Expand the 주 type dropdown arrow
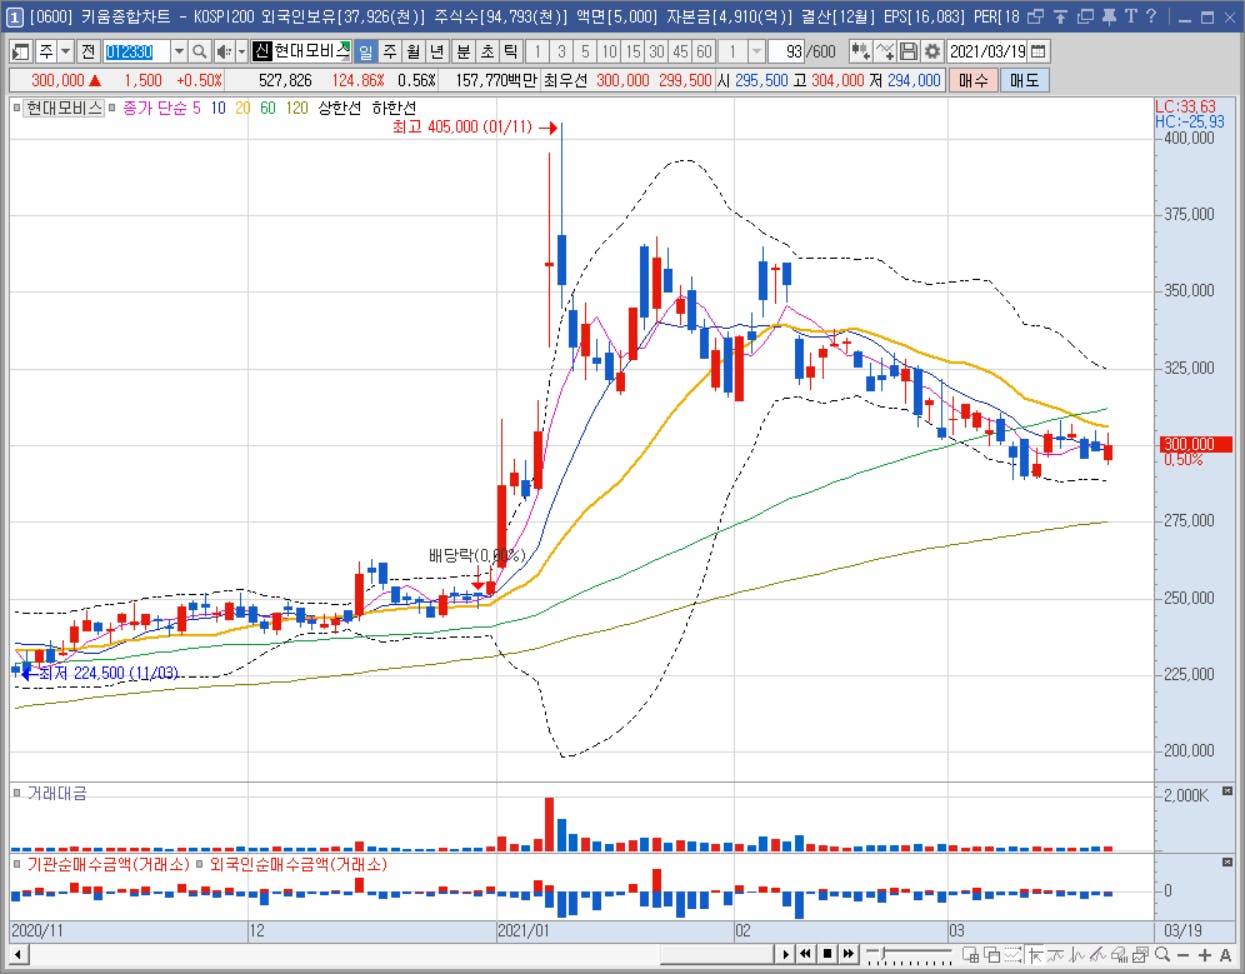The height and width of the screenshot is (974, 1245). click(66, 51)
